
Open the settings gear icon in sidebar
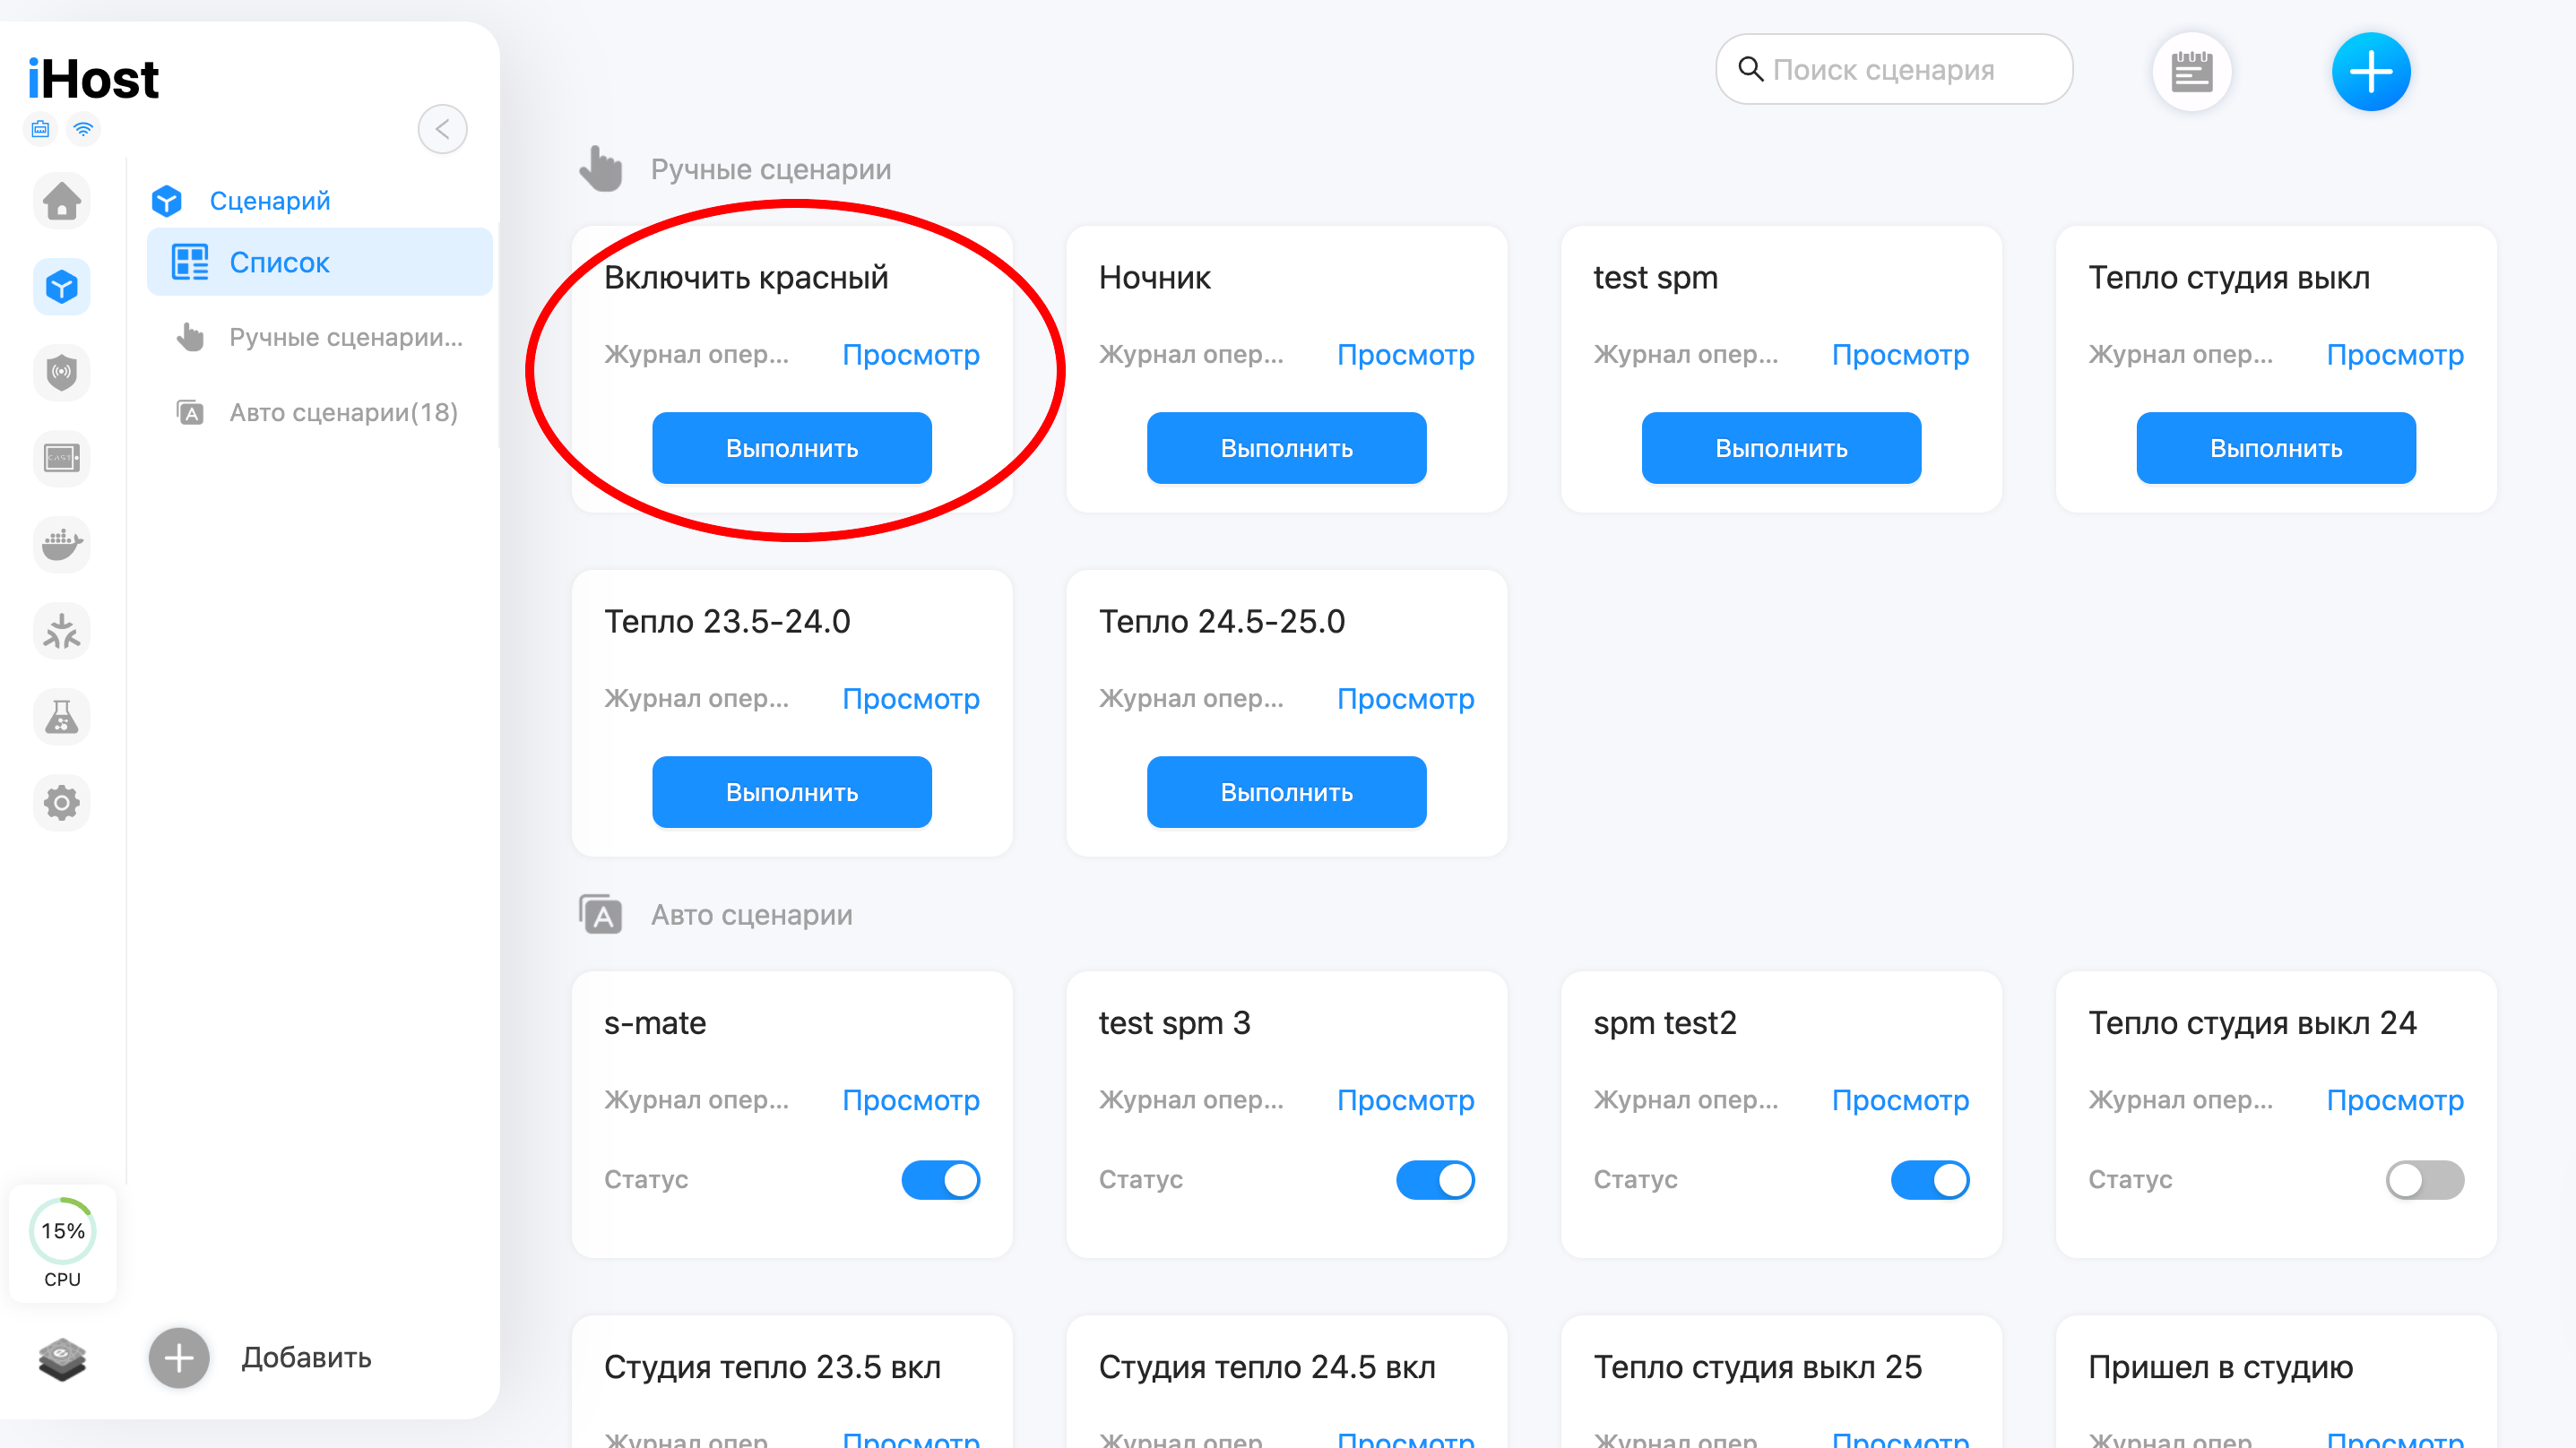point(62,803)
